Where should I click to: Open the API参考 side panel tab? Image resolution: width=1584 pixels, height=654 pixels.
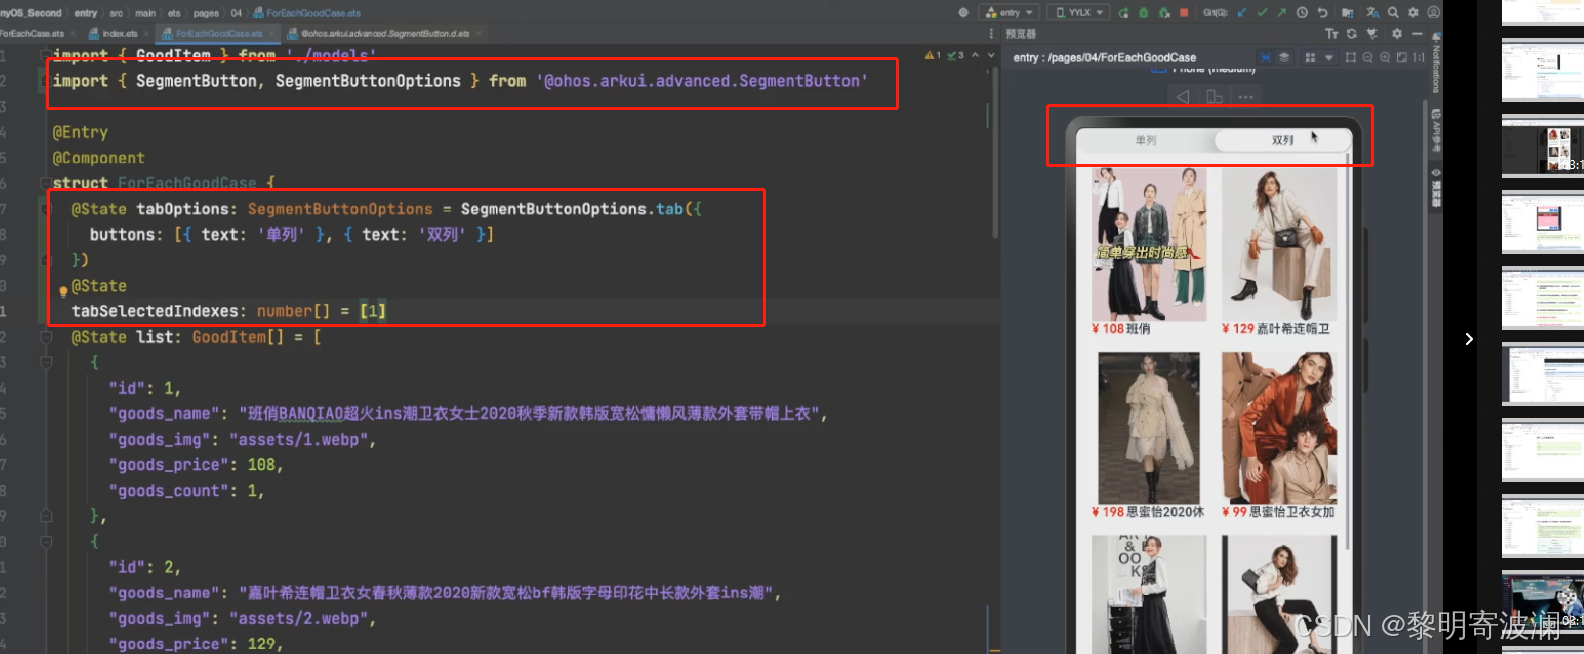coord(1436,130)
